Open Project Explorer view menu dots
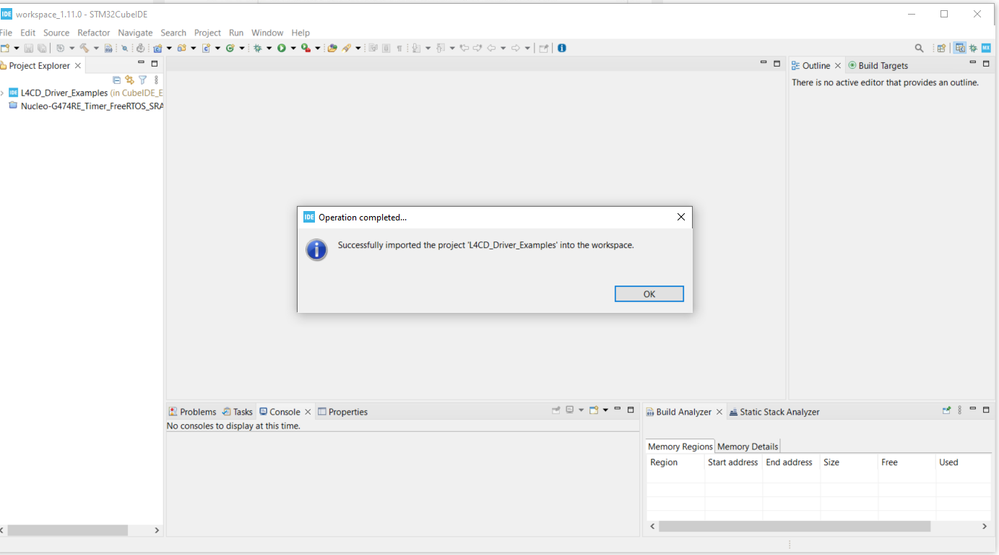 coord(156,80)
